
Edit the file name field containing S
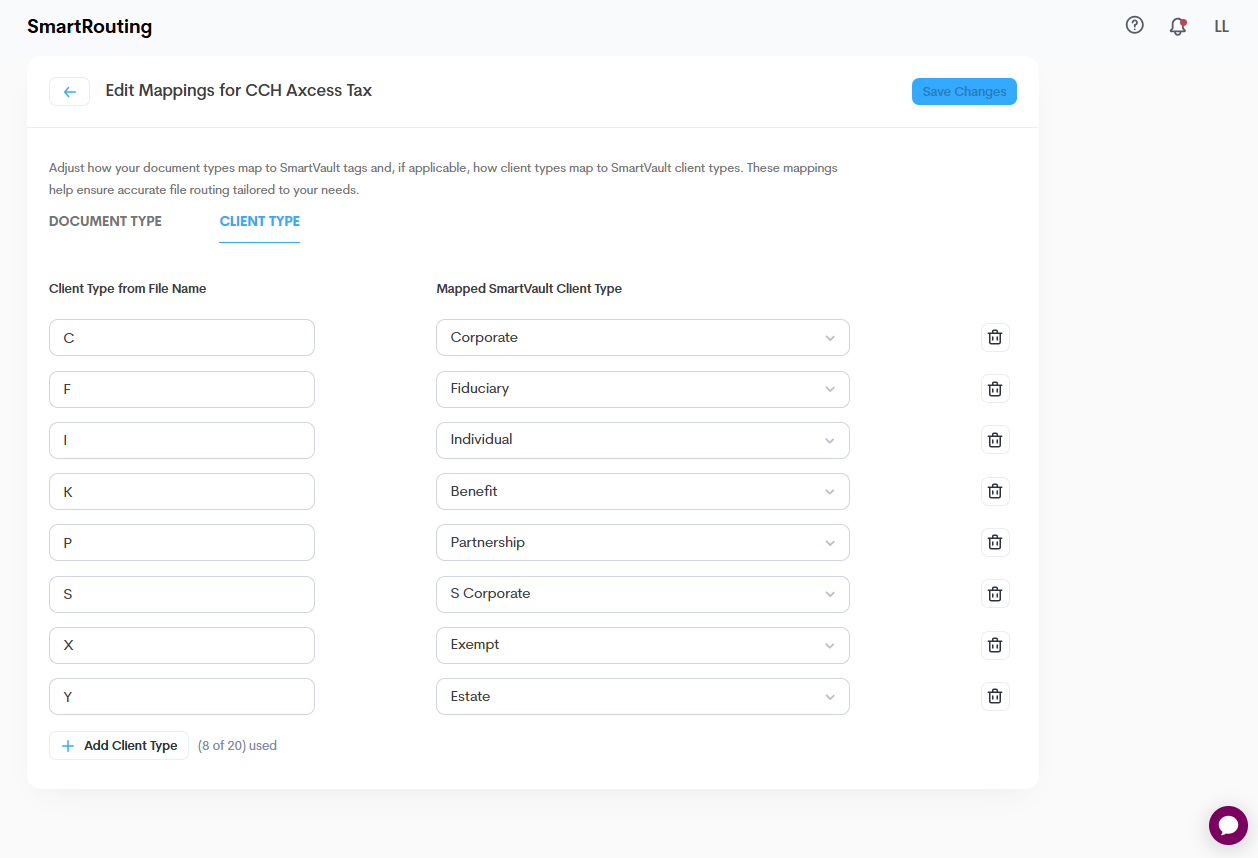pos(182,594)
